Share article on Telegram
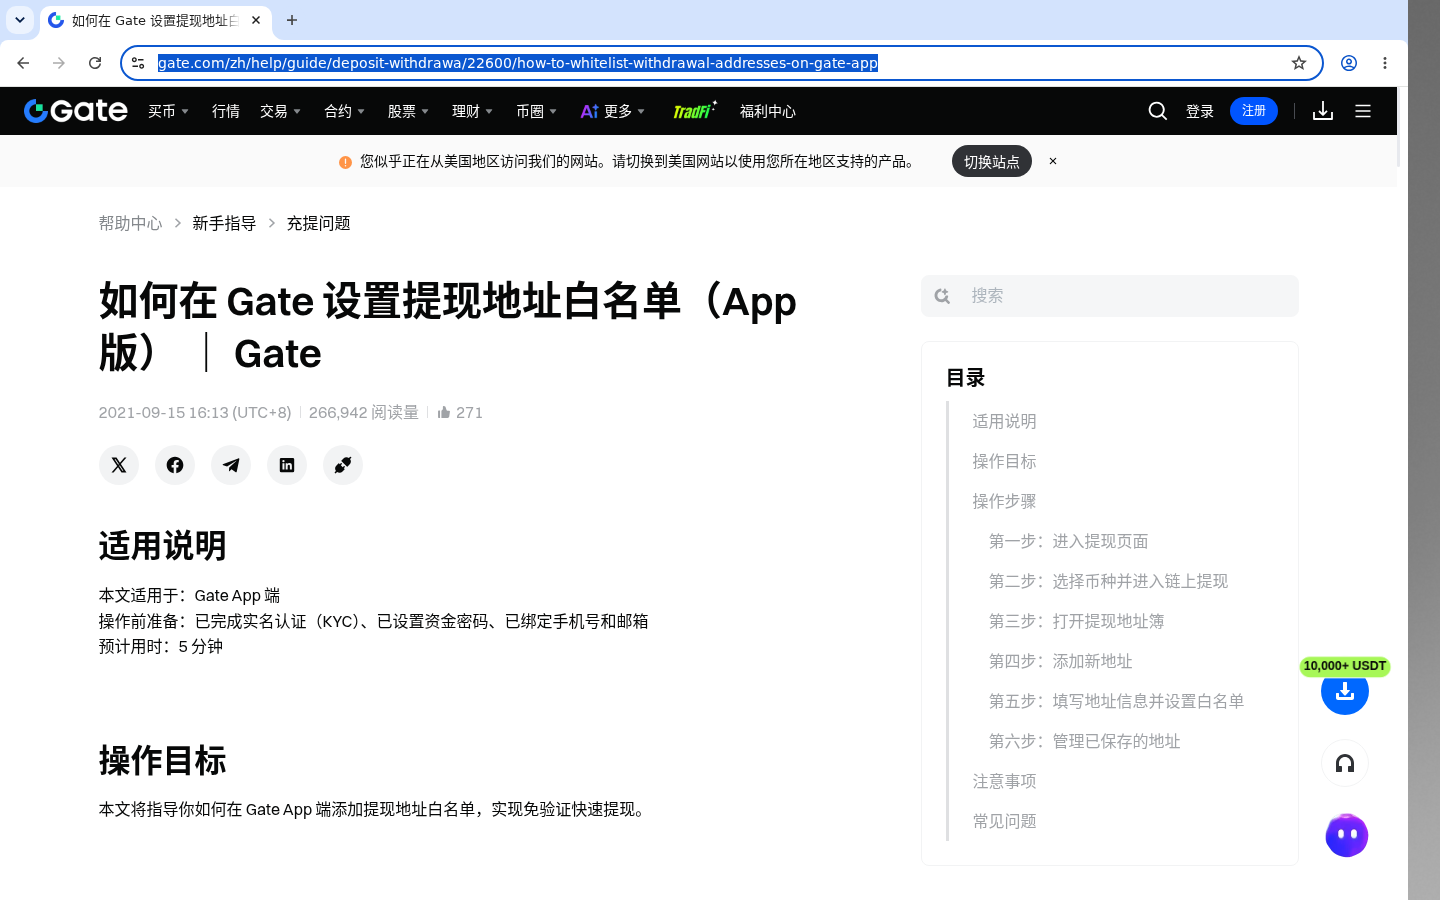Screen dimensions: 1440x900 [x=231, y=465]
